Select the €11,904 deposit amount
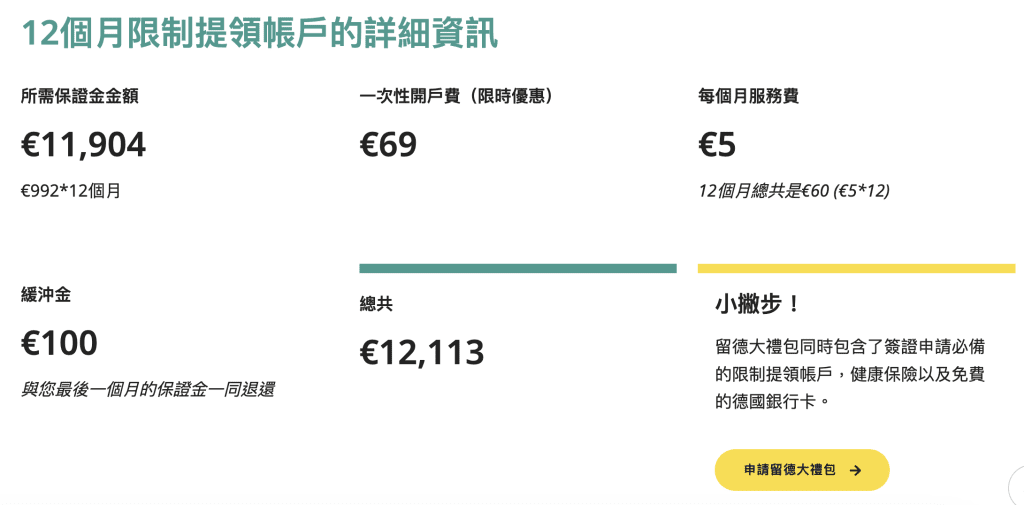This screenshot has height=505, width=1024. click(83, 145)
